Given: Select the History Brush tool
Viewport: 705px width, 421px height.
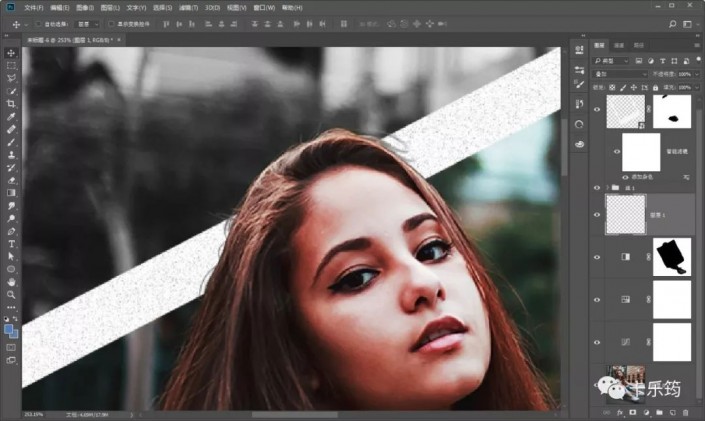Looking at the screenshot, I should click(x=11, y=168).
